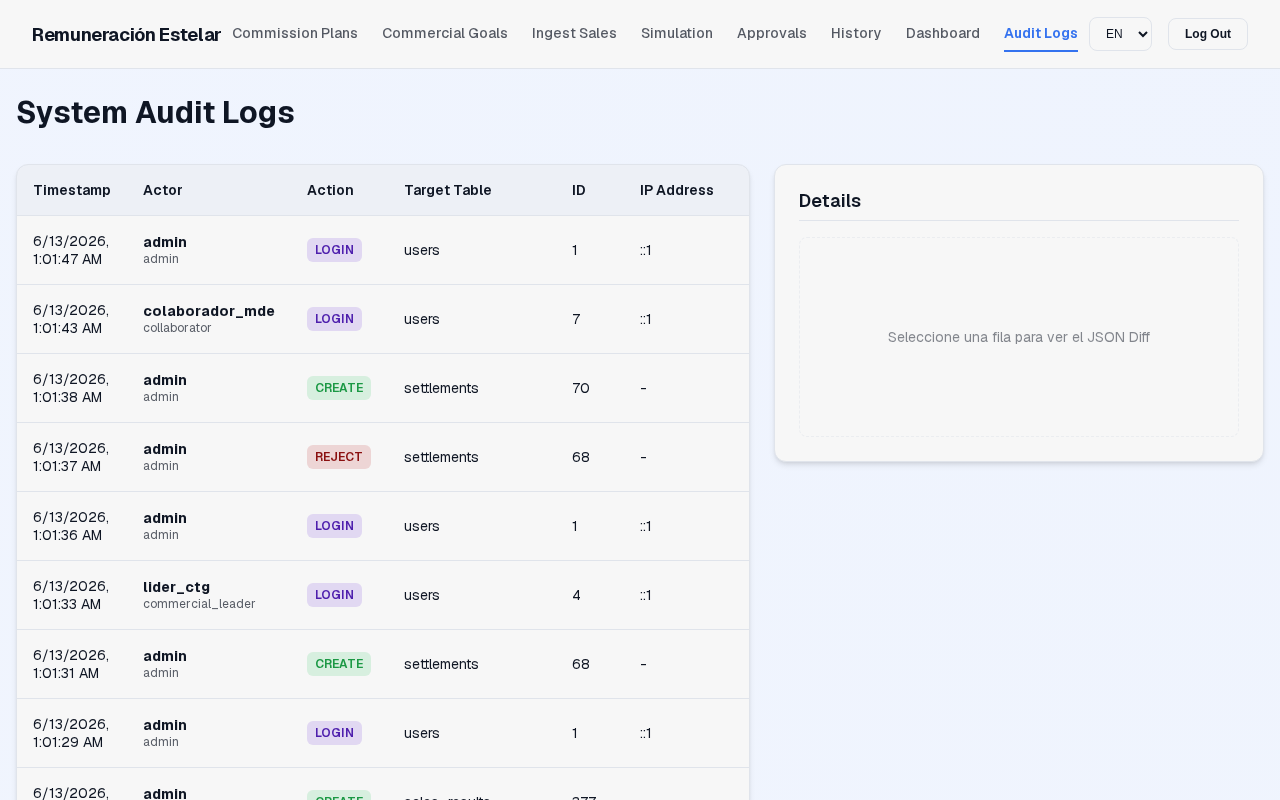Click the CREATE badge for settlements 70
This screenshot has width=1280, height=800.
(x=339, y=388)
